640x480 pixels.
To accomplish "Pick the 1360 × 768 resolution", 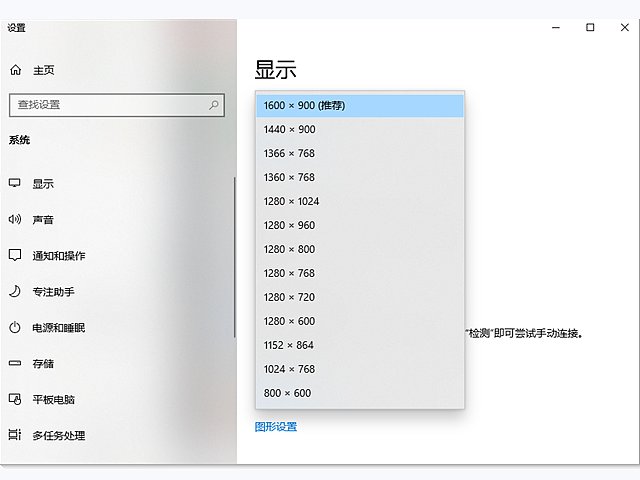I will point(360,178).
